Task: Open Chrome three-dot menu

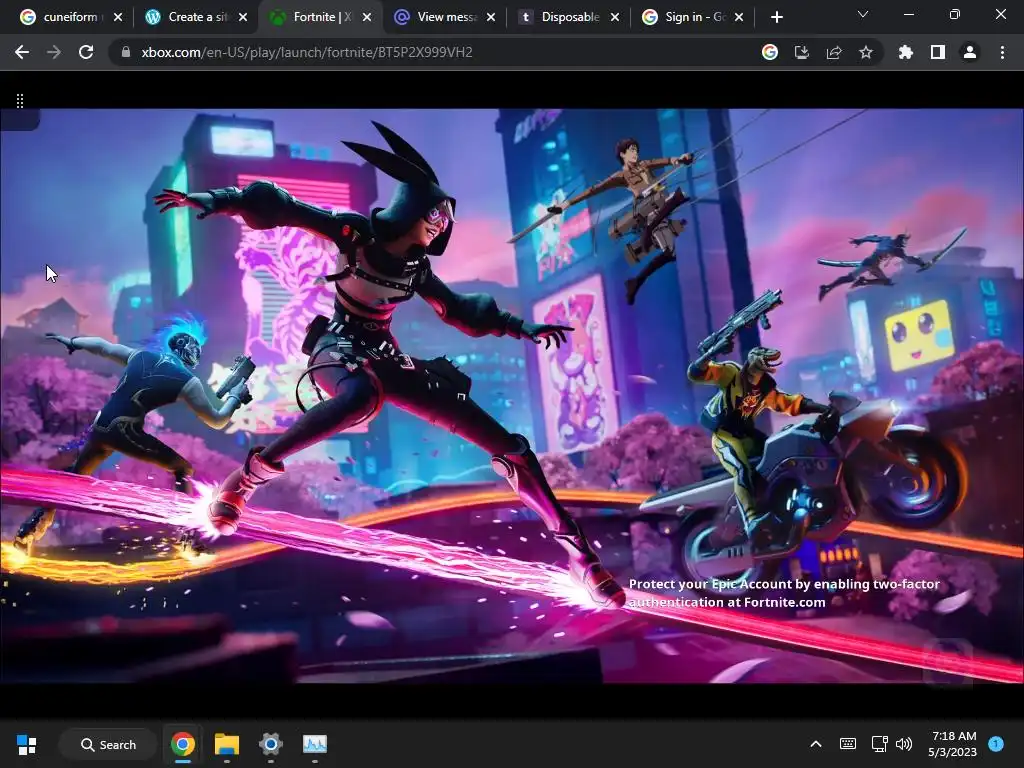Action: [1002, 52]
